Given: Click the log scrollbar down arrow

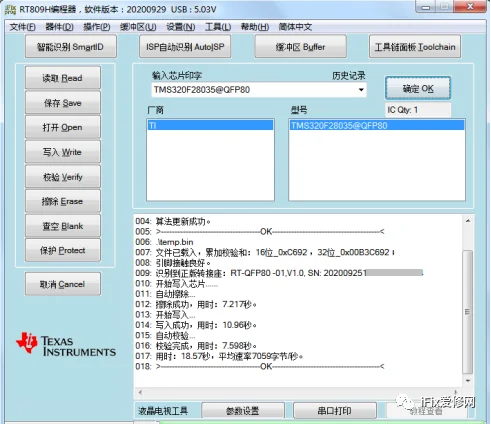Looking at the screenshot, I should 468,380.
